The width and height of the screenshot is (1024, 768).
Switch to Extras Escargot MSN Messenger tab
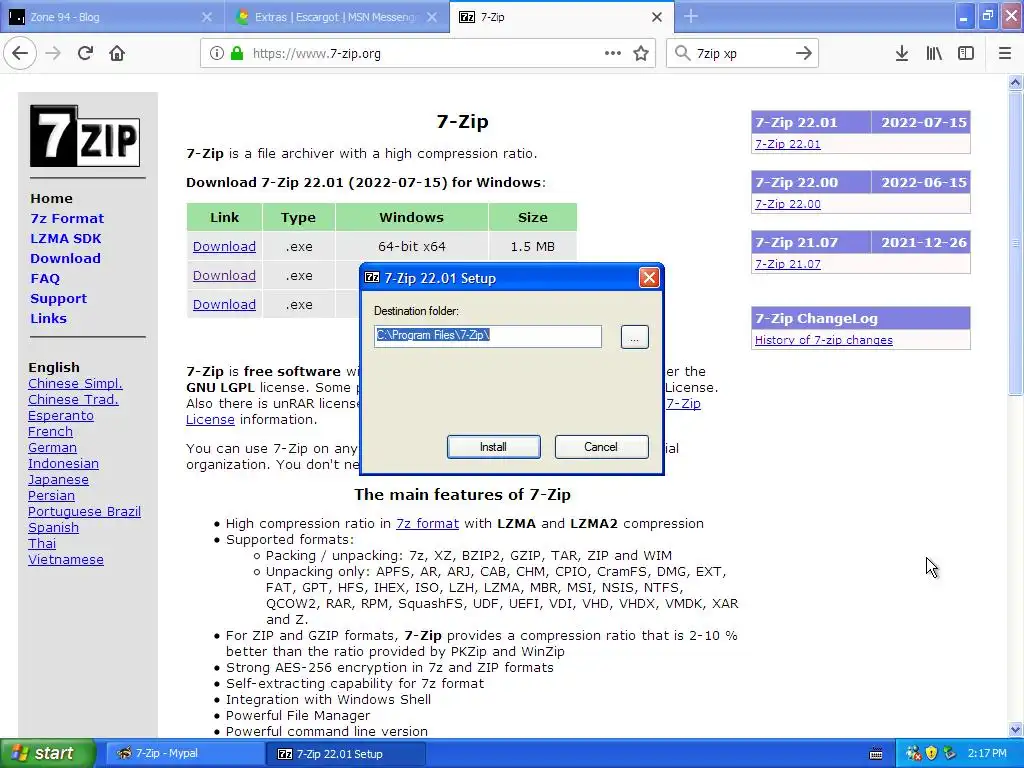[x=337, y=17]
